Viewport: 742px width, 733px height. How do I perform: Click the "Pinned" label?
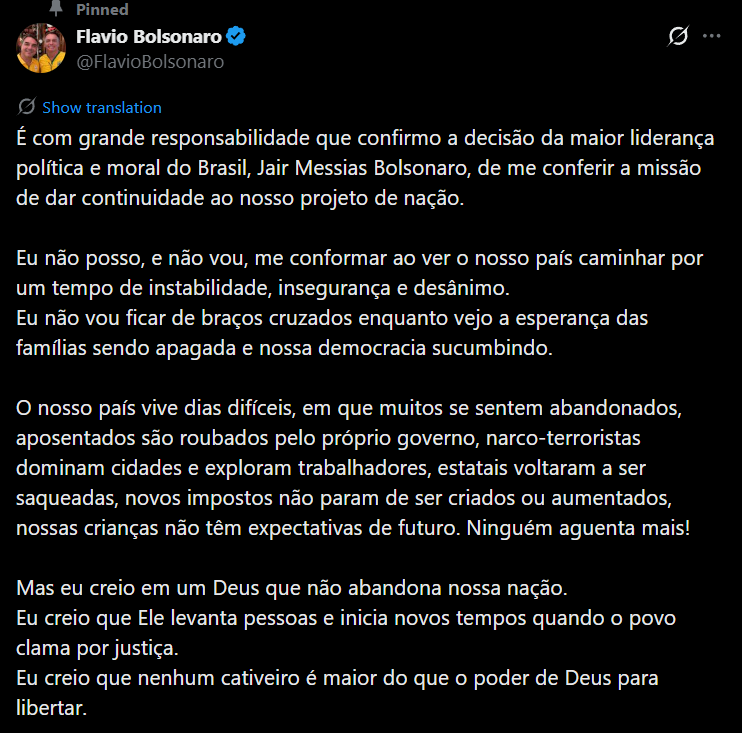pyautogui.click(x=103, y=9)
